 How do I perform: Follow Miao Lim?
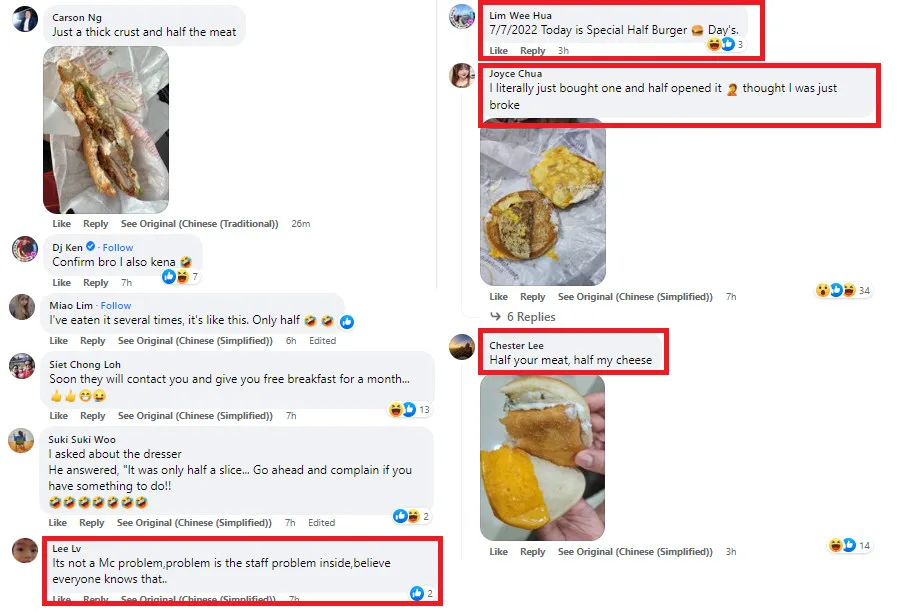pos(116,305)
